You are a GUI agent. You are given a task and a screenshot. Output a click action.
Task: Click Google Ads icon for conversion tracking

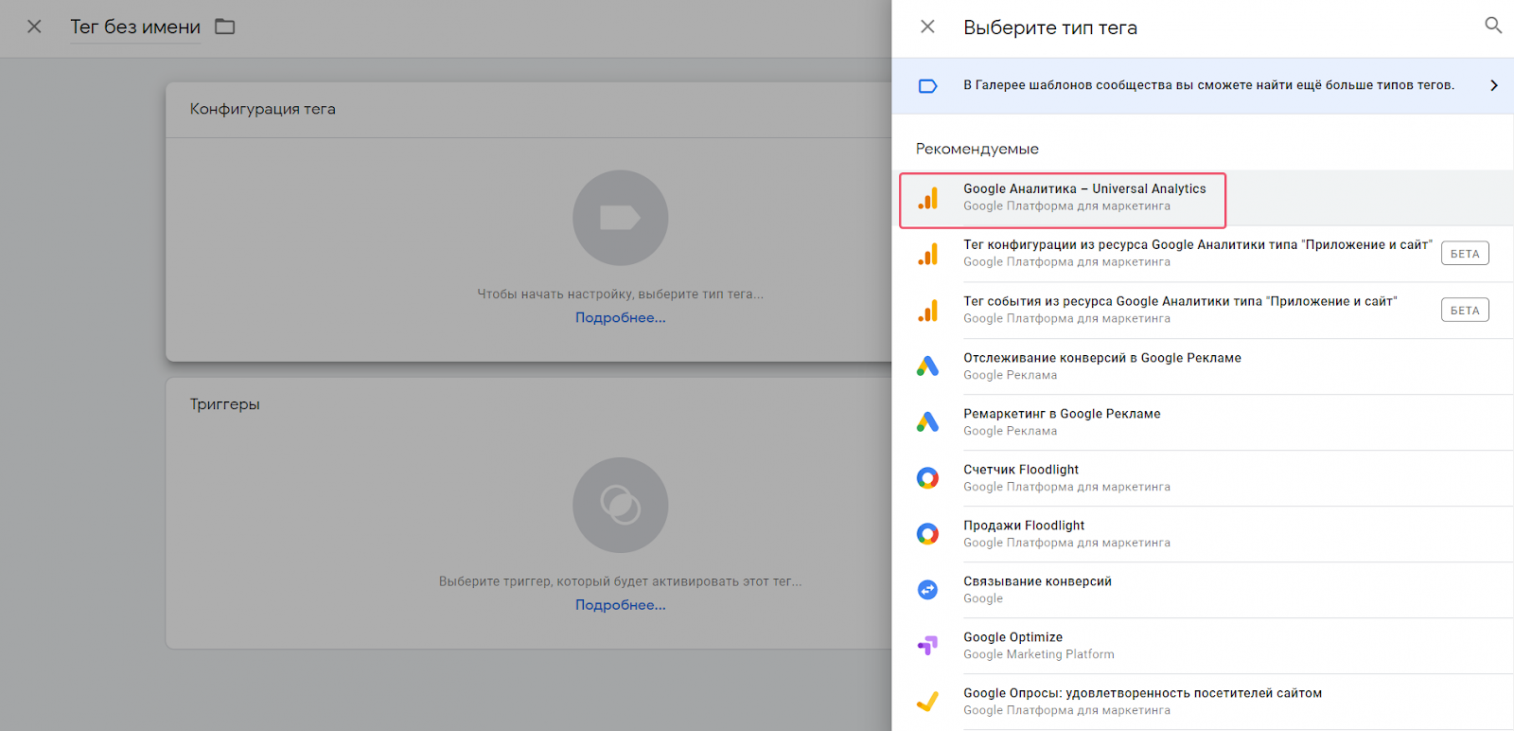[x=928, y=366]
